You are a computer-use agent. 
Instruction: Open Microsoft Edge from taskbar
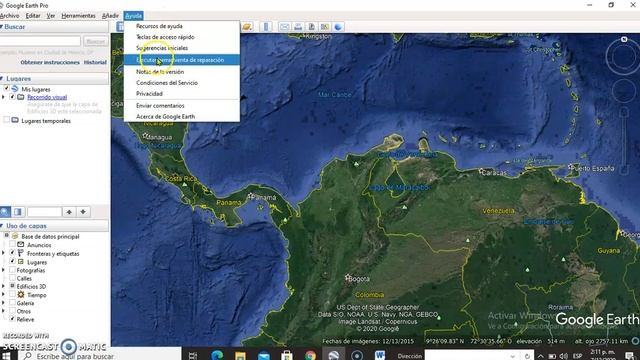point(217,355)
